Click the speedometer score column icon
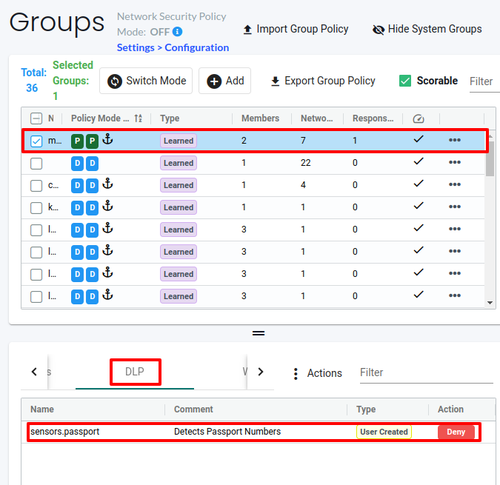The height and width of the screenshot is (485, 500). coord(418,119)
